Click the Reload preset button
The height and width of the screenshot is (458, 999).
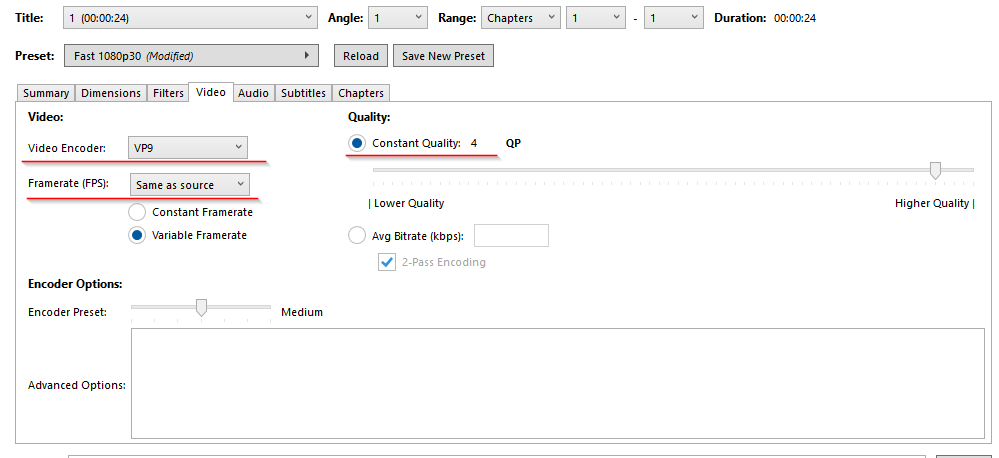coord(361,55)
